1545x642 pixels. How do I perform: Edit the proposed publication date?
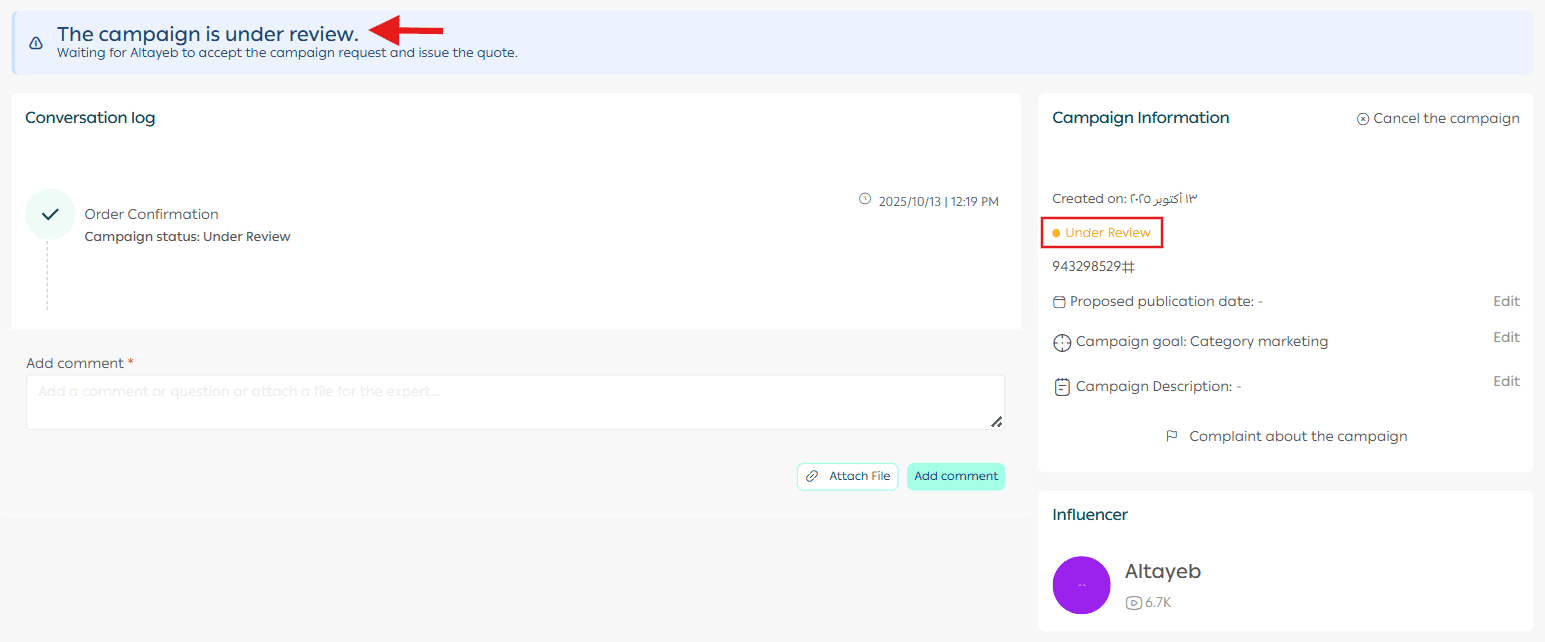point(1506,302)
